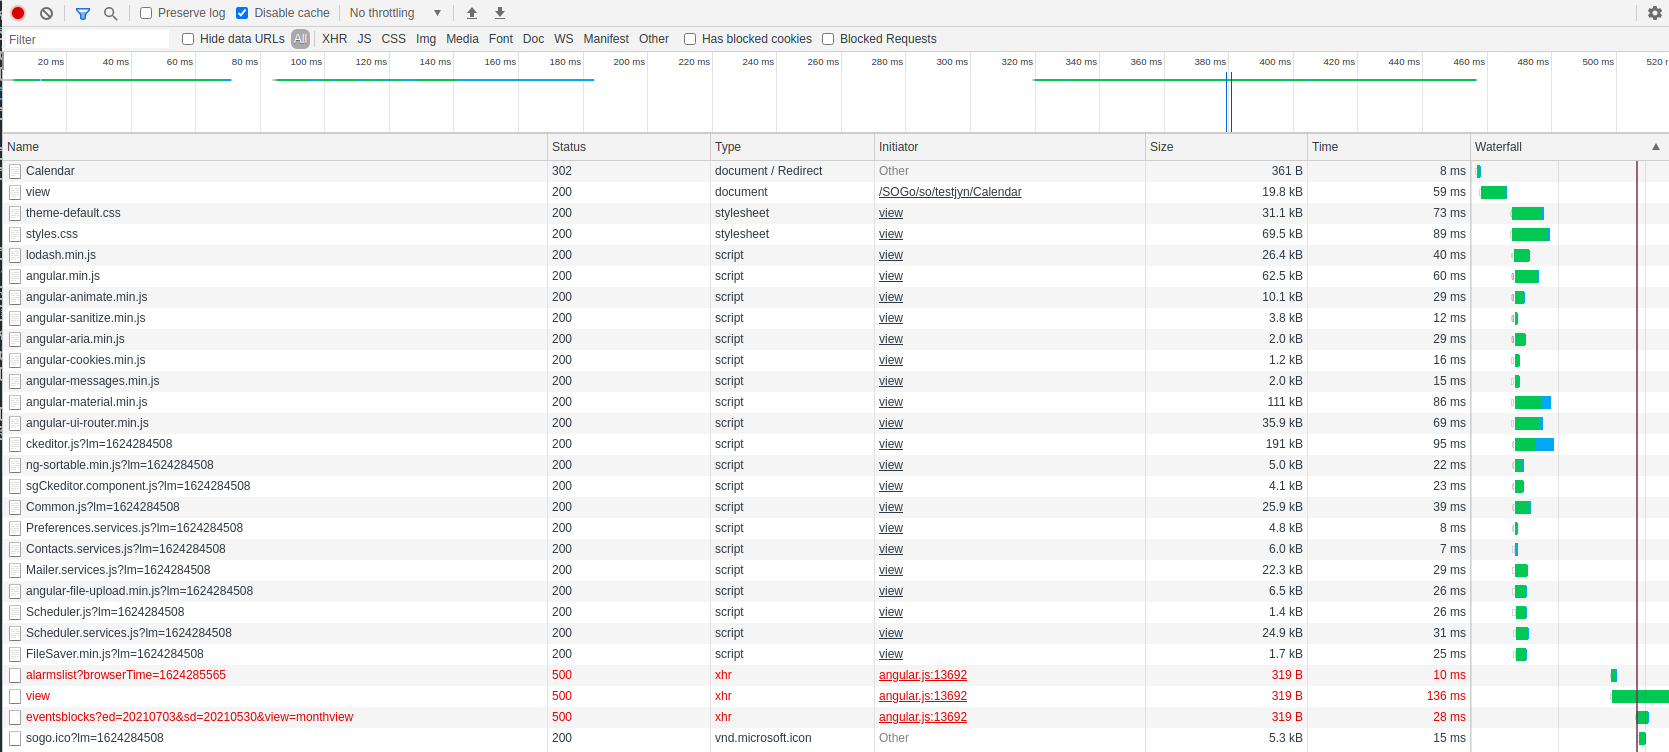1669x752 pixels.
Task: Toggle the filter bar funnel icon
Action: [x=83, y=13]
